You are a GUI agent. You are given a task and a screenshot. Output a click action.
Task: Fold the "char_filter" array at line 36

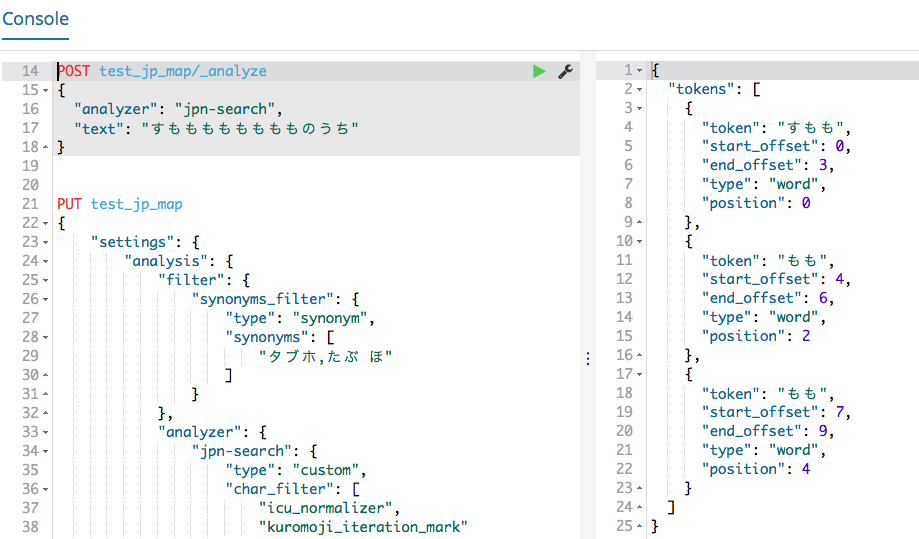(45, 490)
